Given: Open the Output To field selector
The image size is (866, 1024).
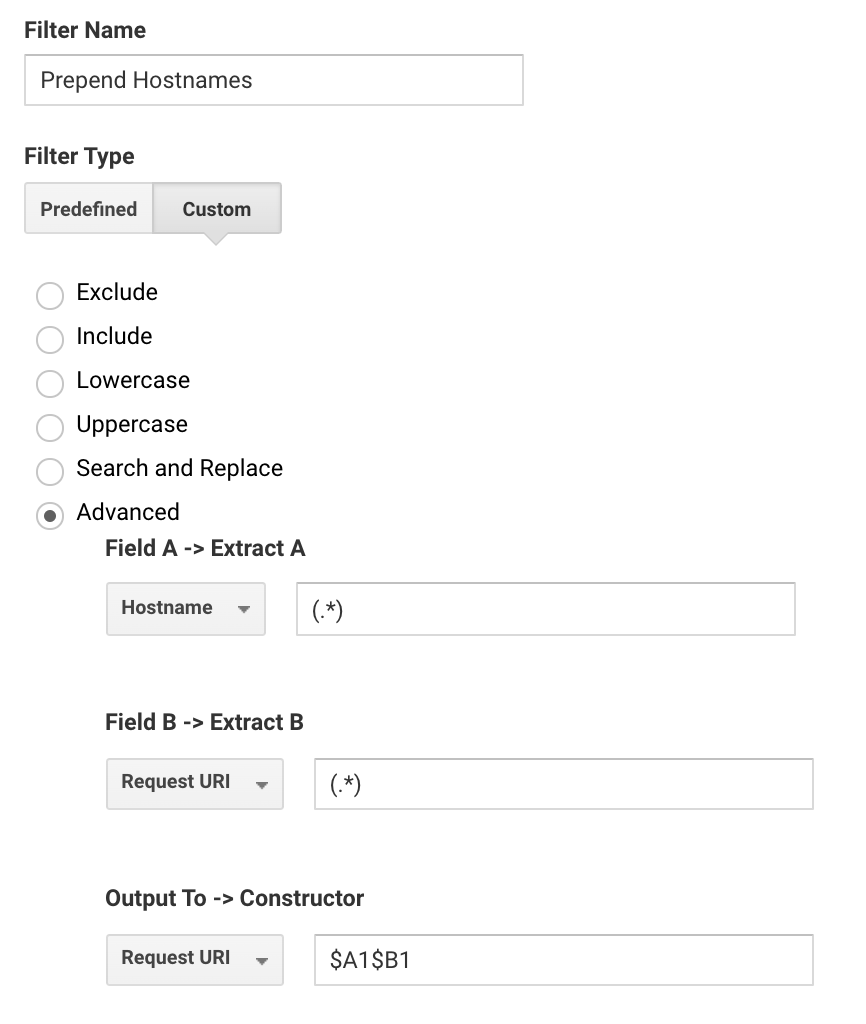Looking at the screenshot, I should coord(194,959).
